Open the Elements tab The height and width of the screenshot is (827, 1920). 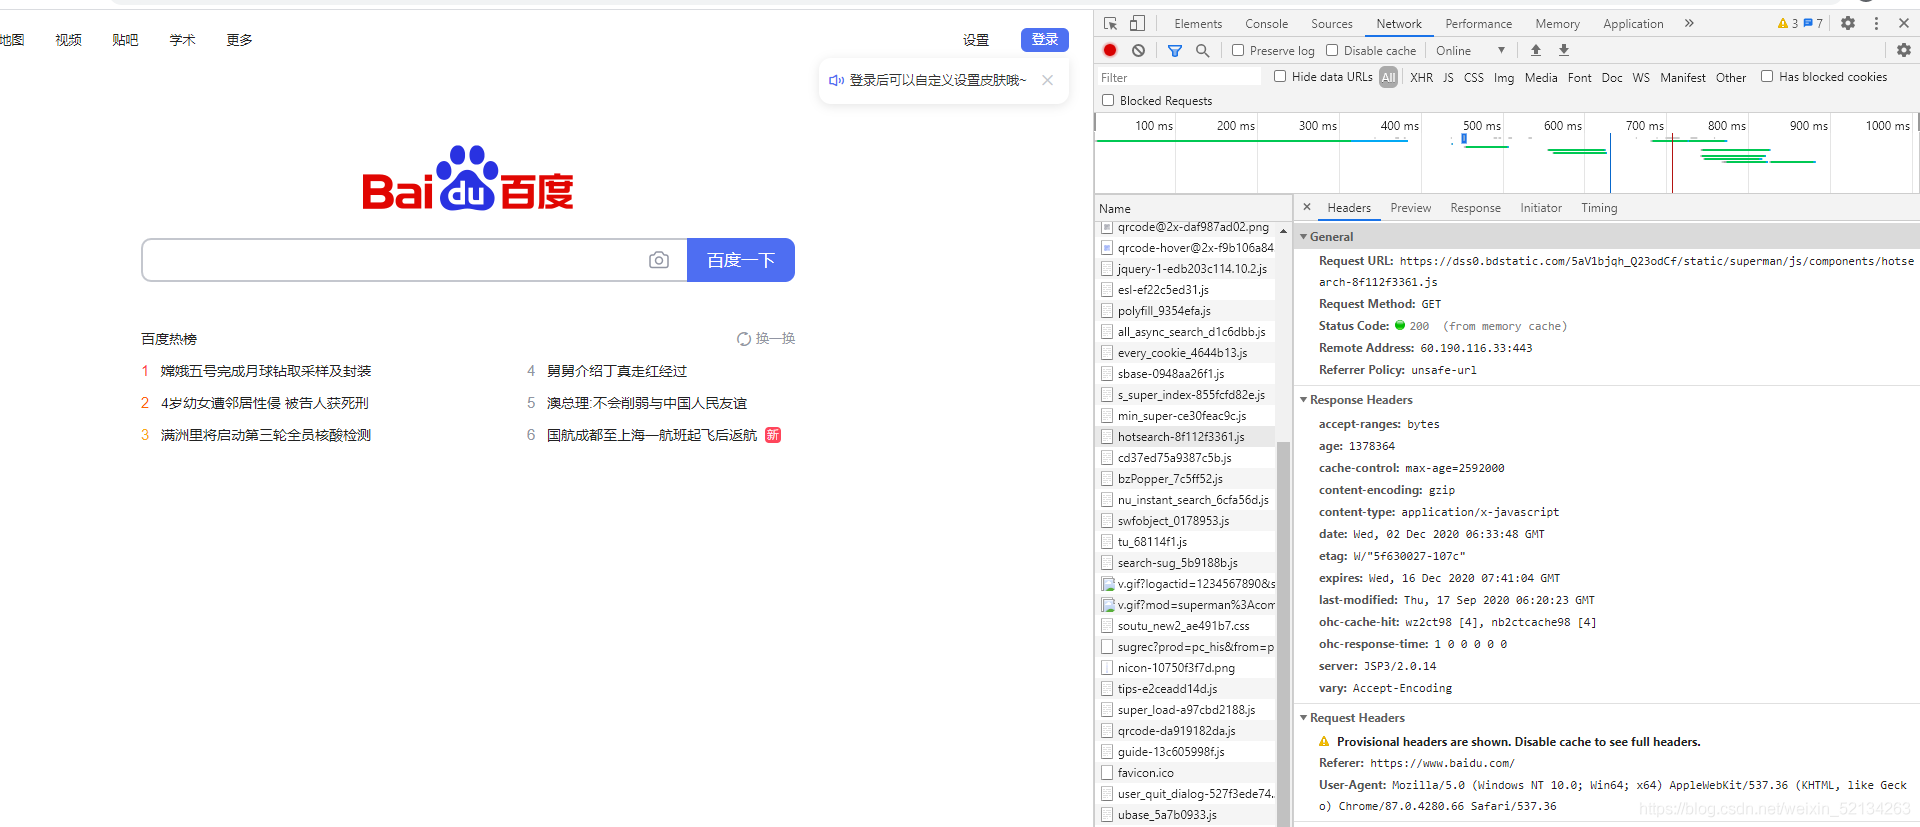click(1198, 23)
